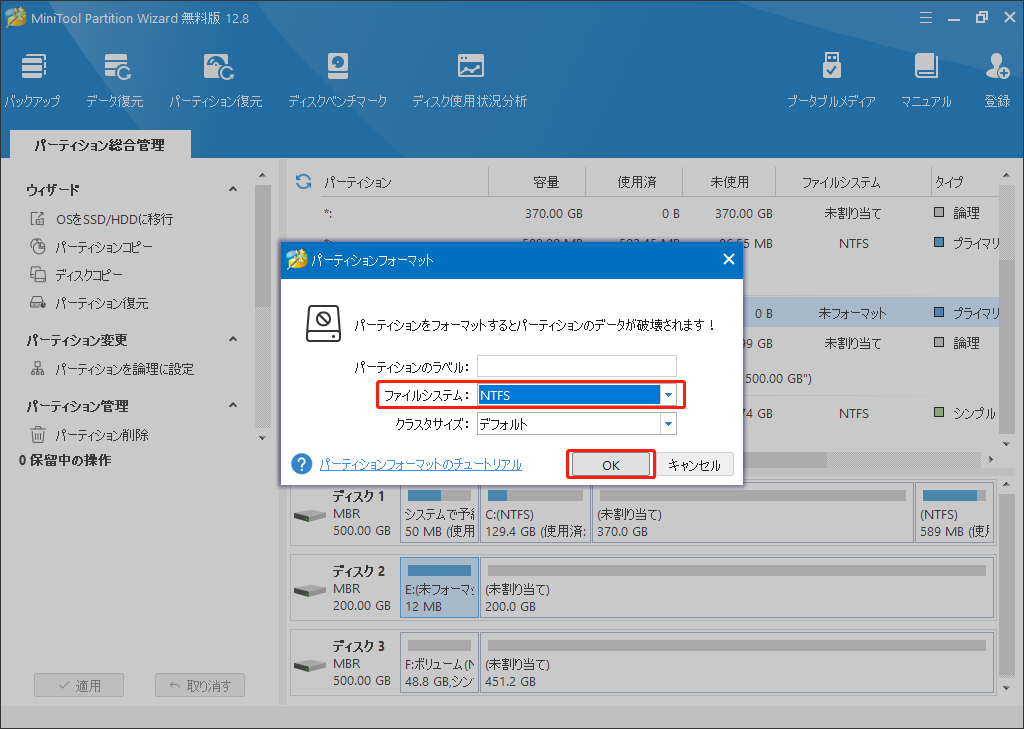This screenshot has width=1024, height=729.
Task: Select 370.0 GB unallocated block on Disk 1
Action: point(752,513)
